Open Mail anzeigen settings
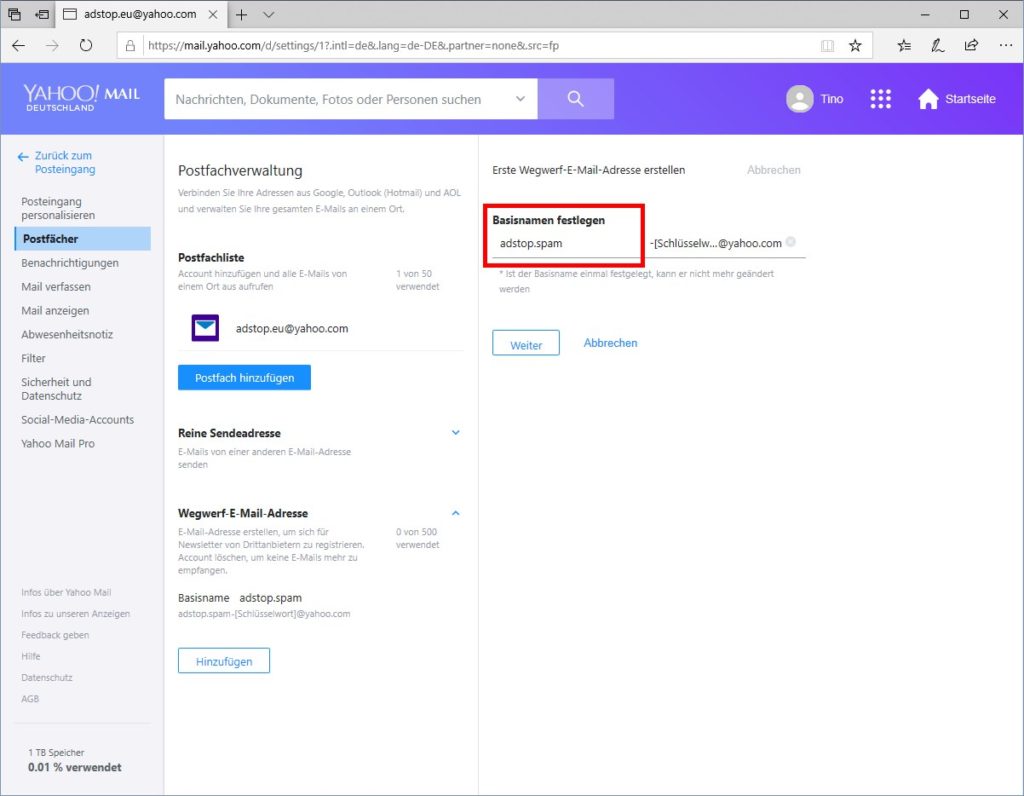Viewport: 1024px width, 796px height. [55, 311]
